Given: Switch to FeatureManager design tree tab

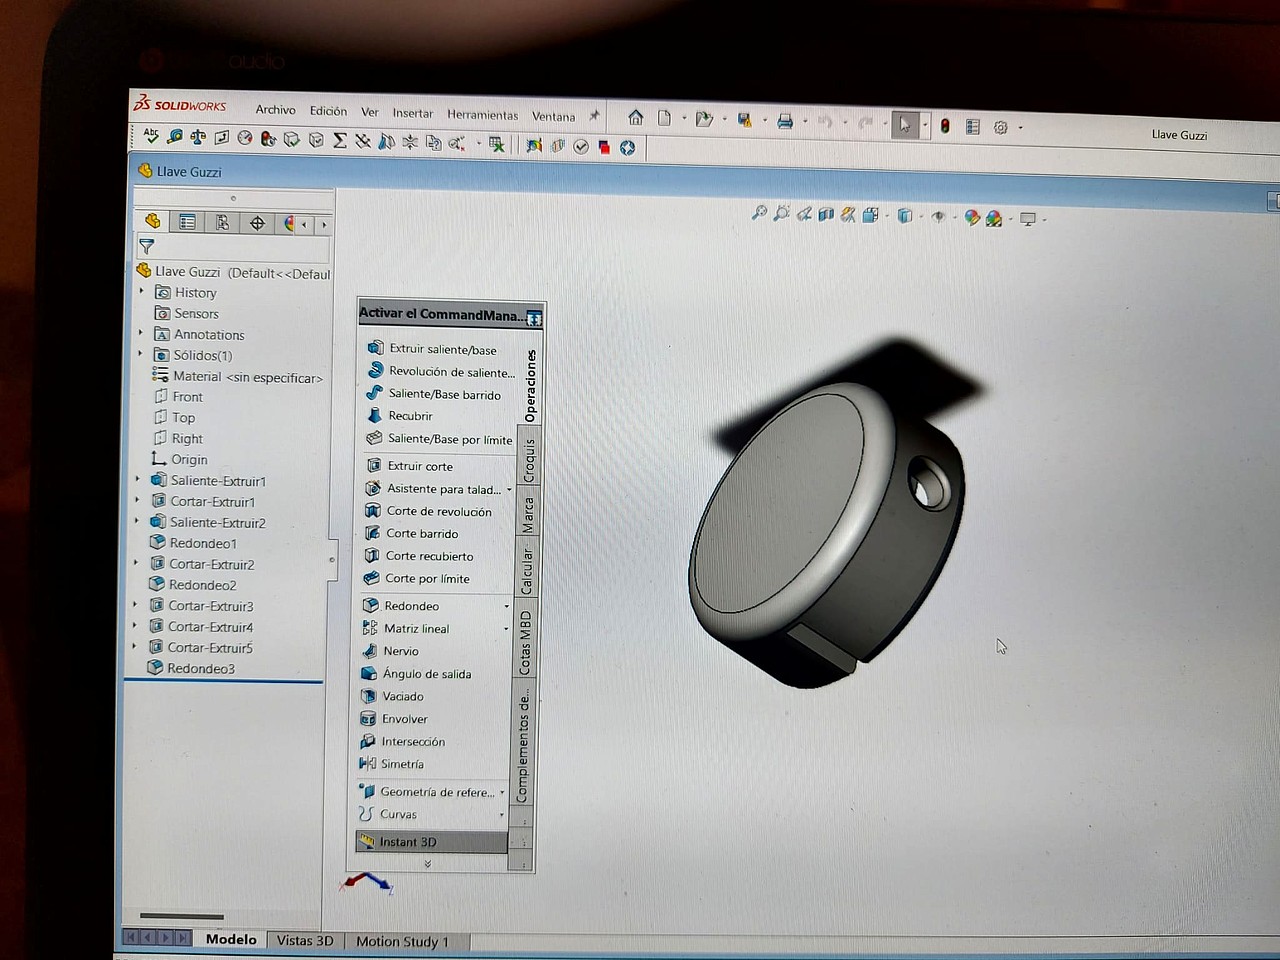Looking at the screenshot, I should pyautogui.click(x=152, y=221).
